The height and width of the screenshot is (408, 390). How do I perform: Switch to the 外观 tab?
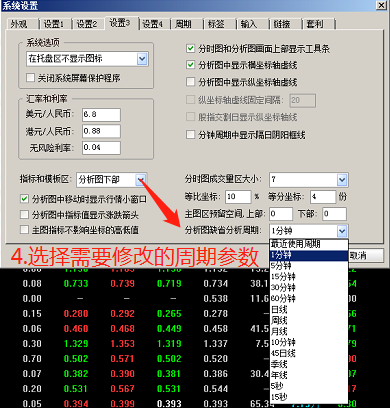pyautogui.click(x=19, y=24)
